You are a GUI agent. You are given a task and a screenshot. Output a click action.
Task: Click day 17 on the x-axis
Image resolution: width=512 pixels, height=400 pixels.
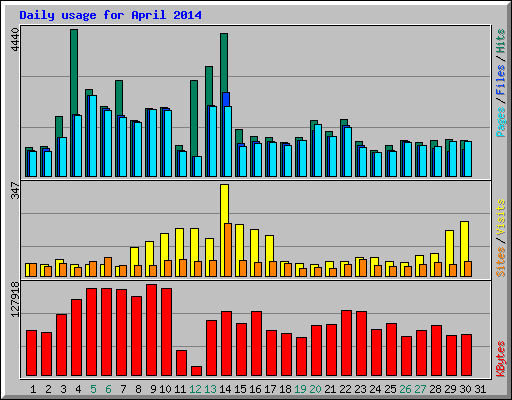[270, 389]
